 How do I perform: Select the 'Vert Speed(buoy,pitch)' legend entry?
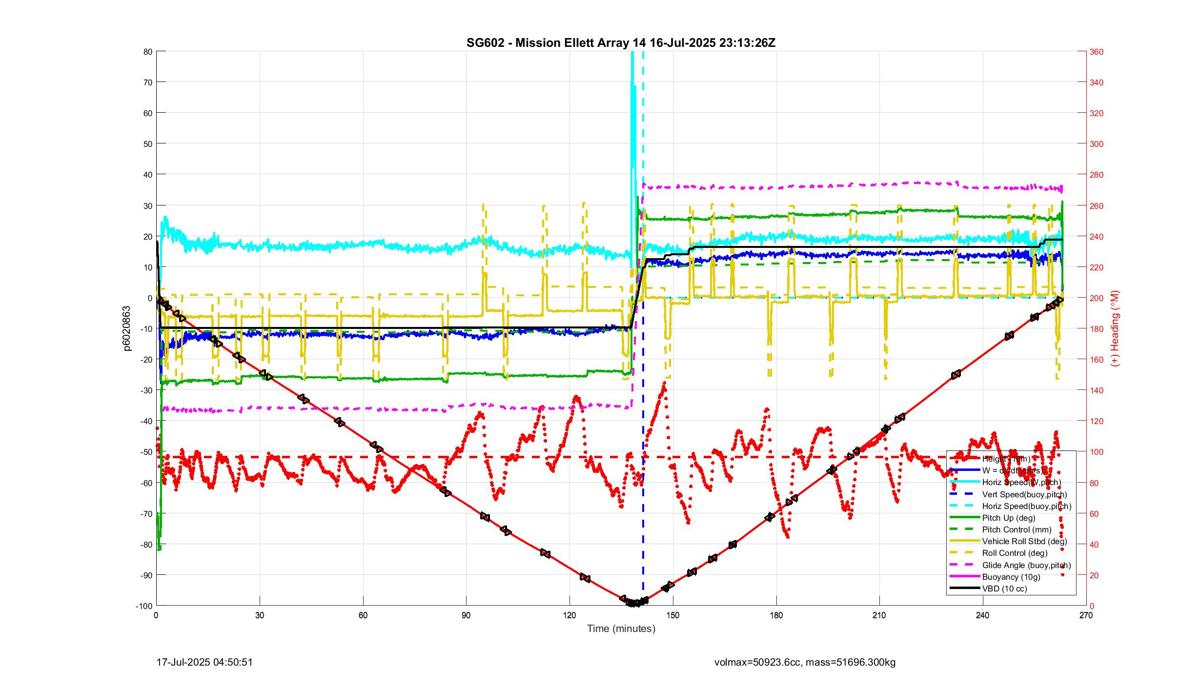coord(1024,494)
